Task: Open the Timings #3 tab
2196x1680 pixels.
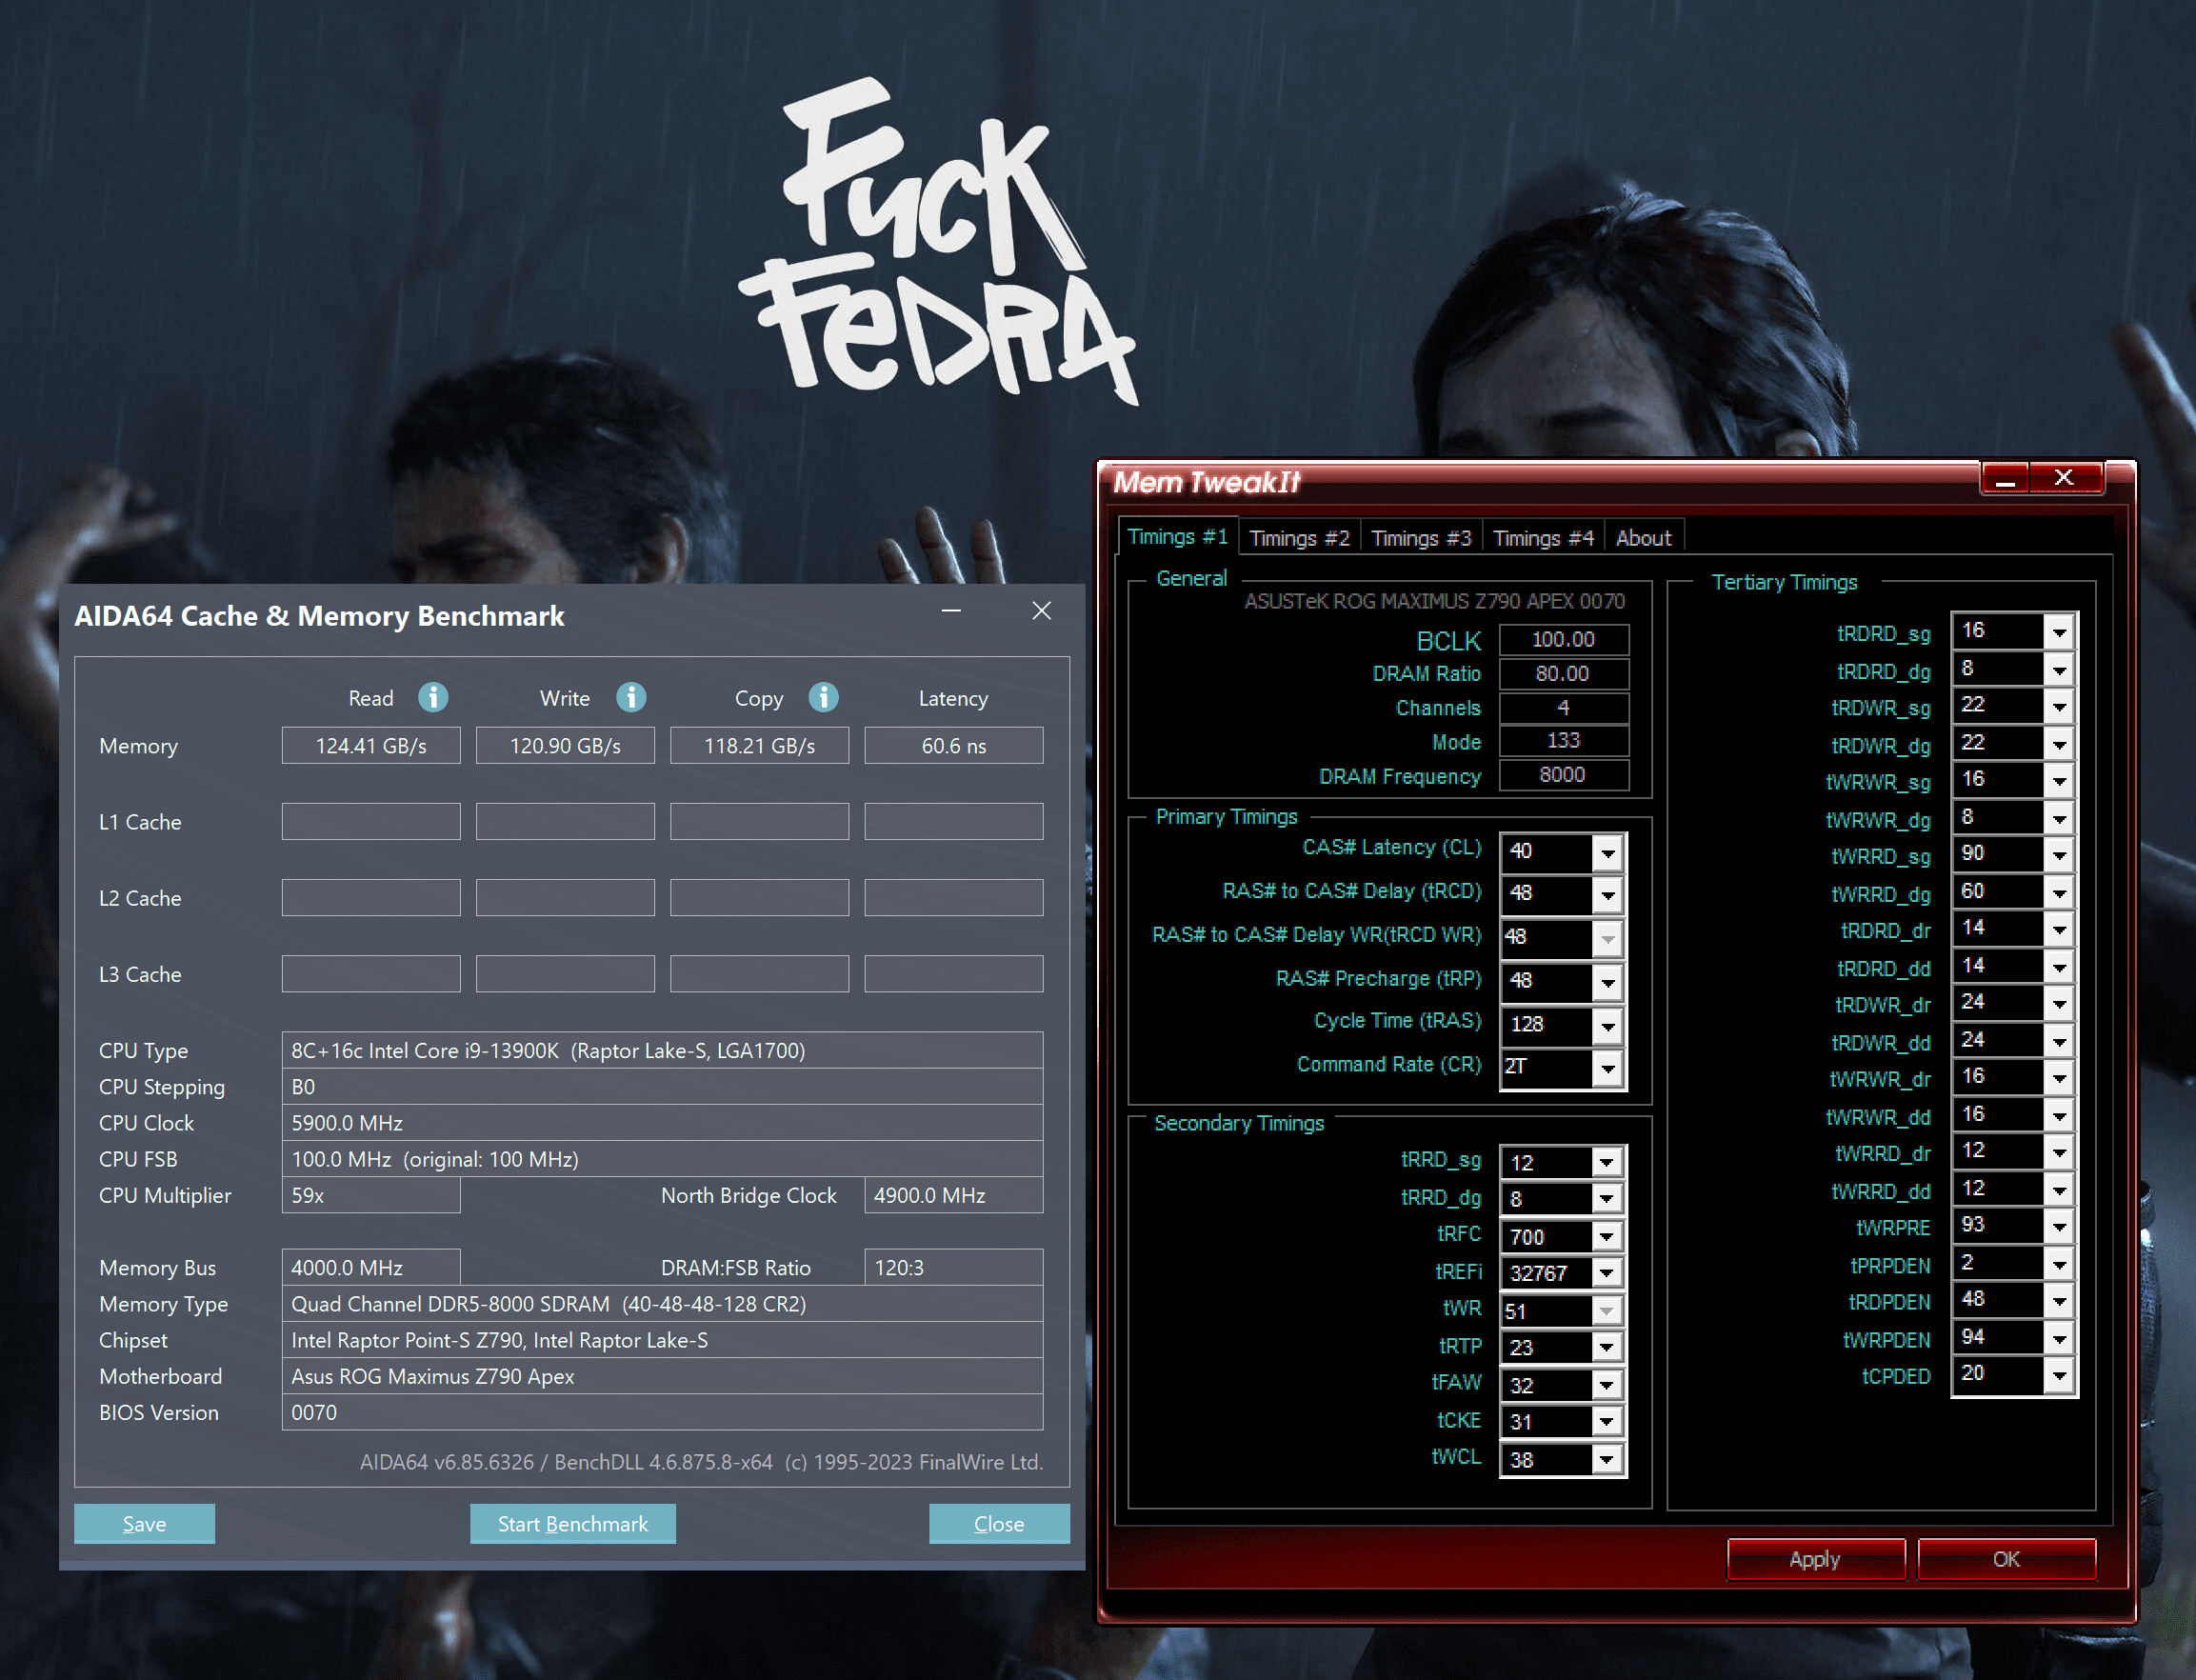Action: (1421, 538)
